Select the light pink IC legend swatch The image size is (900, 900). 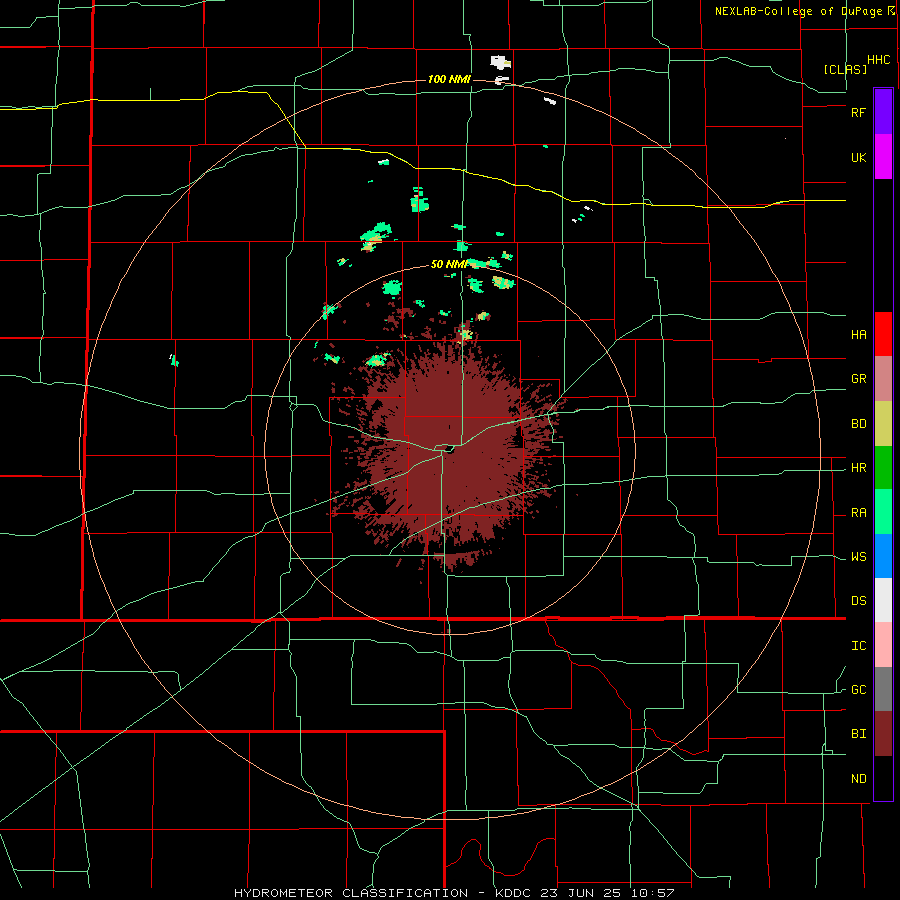(x=883, y=645)
